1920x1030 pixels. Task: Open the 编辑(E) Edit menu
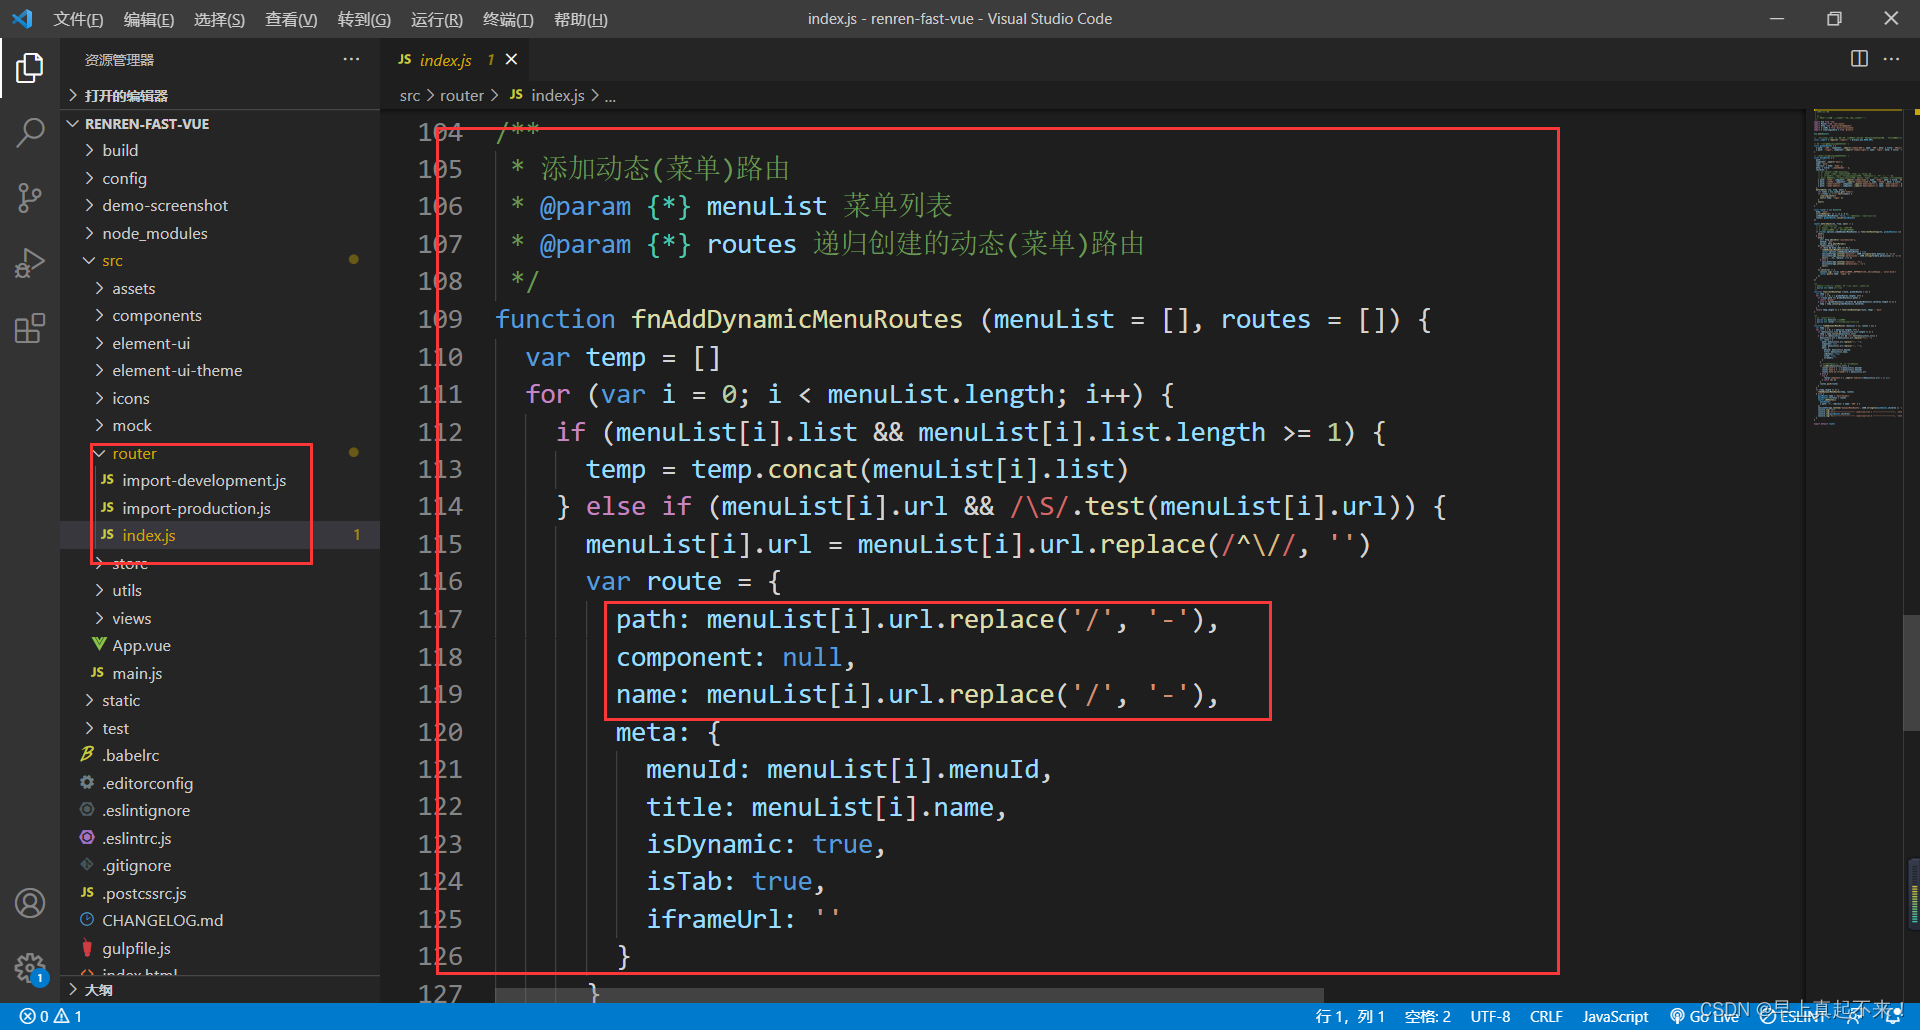148,19
